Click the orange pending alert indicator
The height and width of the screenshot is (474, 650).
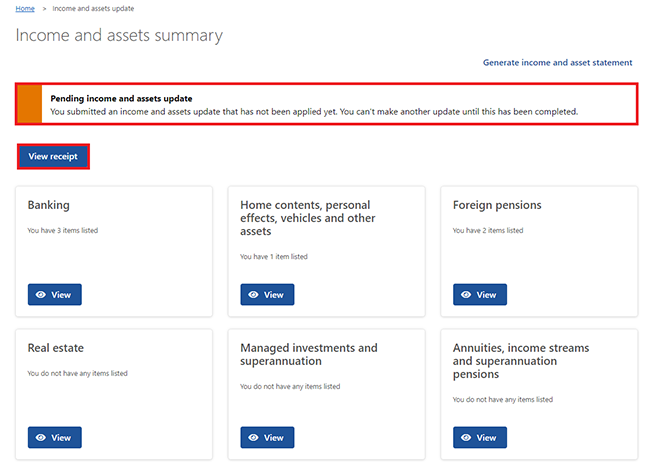pyautogui.click(x=30, y=104)
